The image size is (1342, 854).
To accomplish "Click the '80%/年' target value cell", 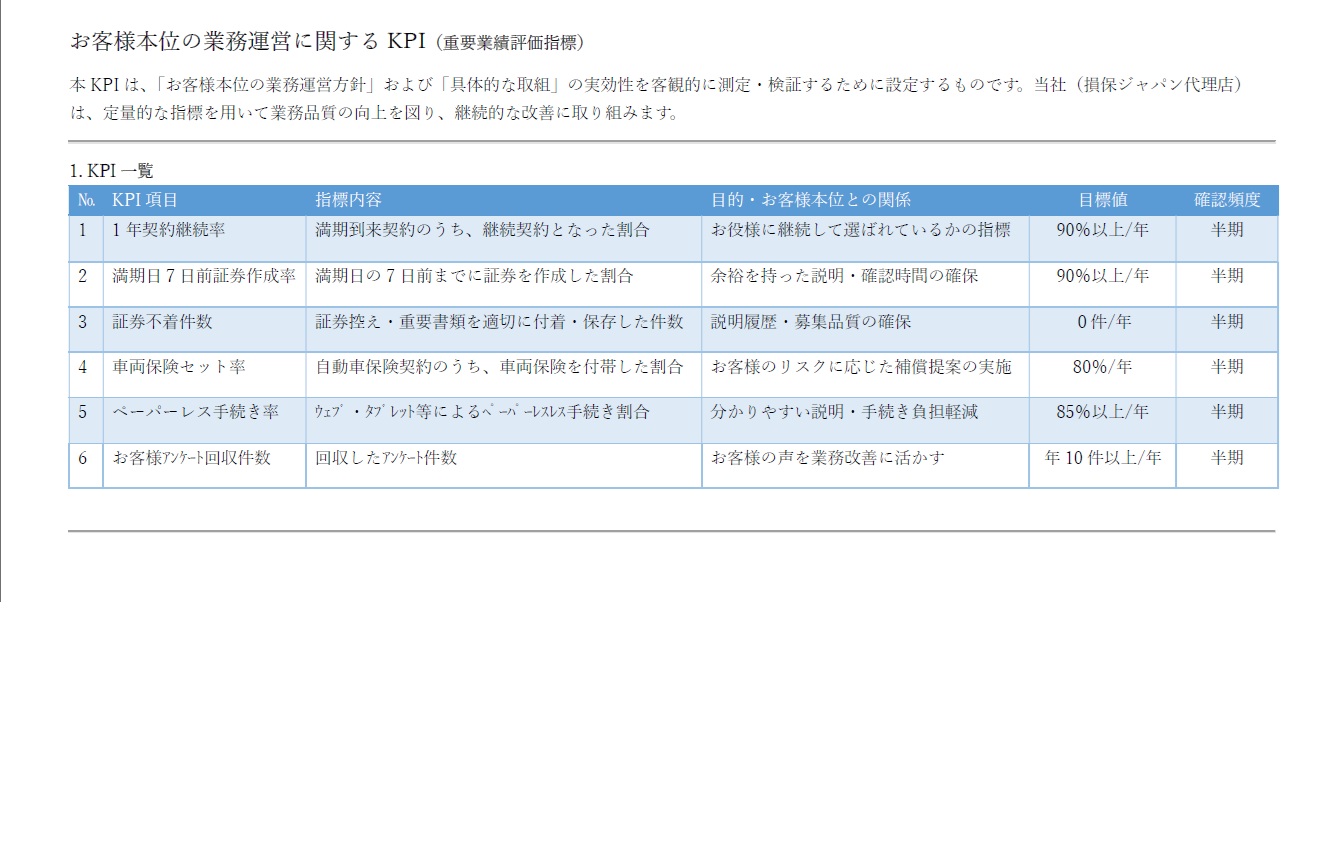I will [x=1102, y=368].
